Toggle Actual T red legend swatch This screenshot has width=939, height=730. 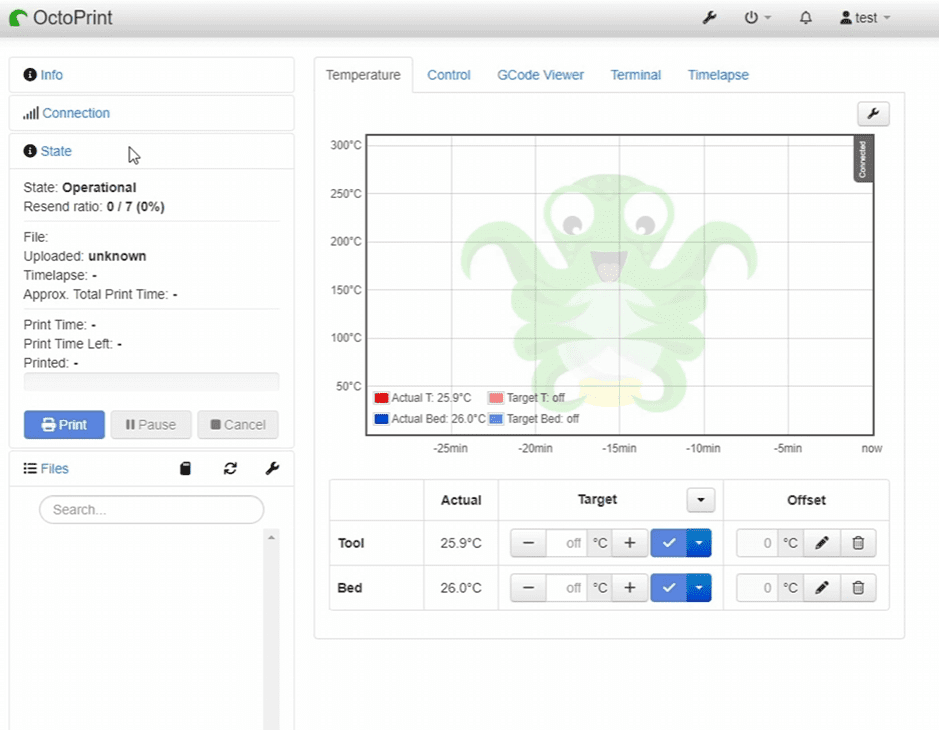point(381,398)
